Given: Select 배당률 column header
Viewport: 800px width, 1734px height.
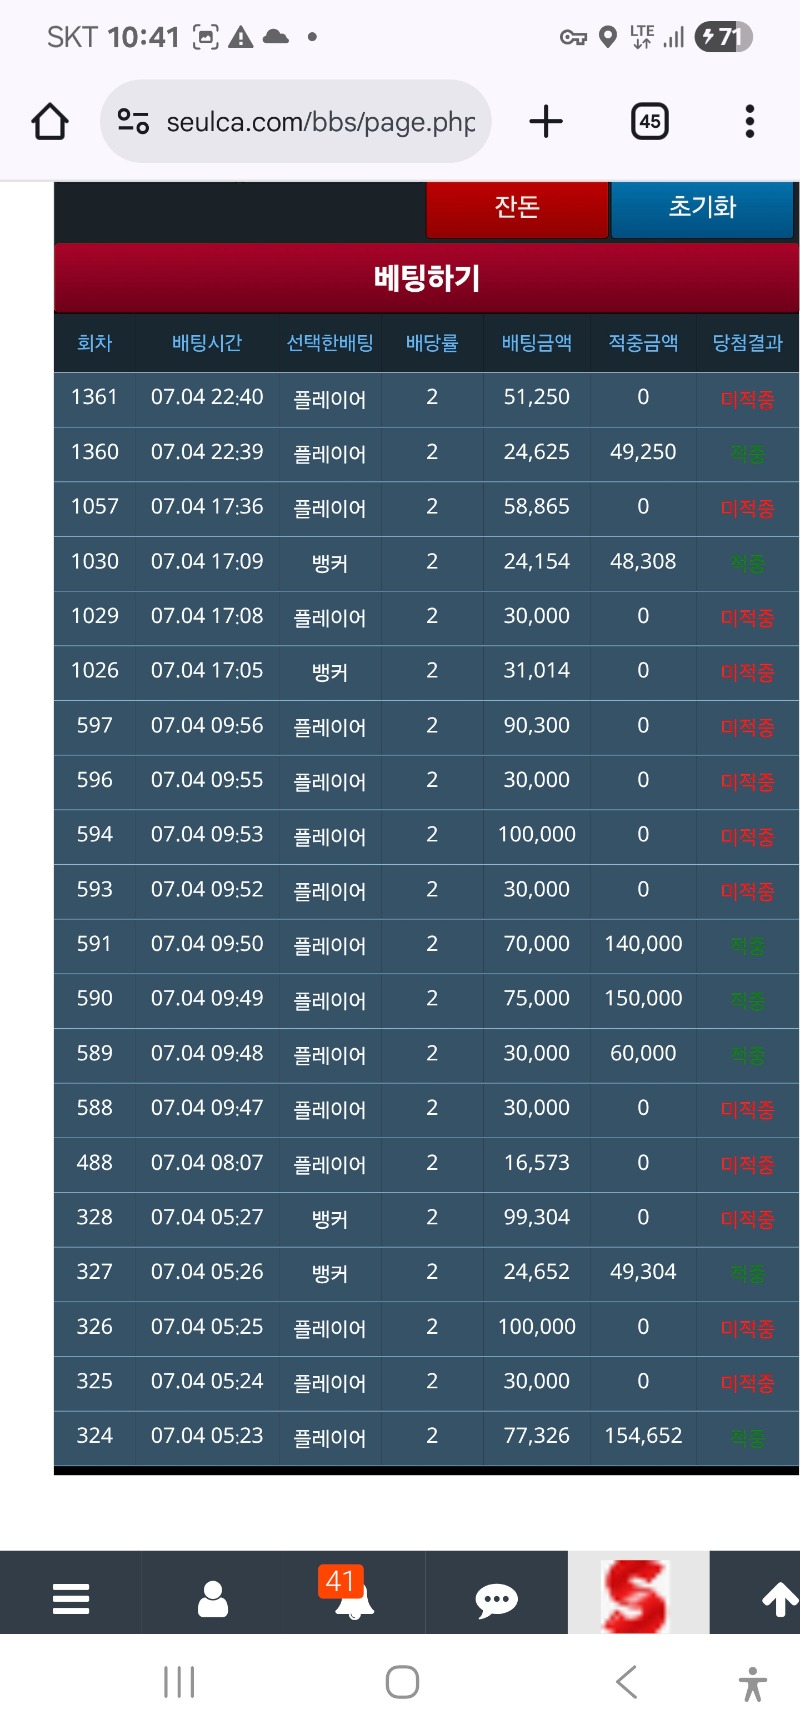Looking at the screenshot, I should (432, 343).
